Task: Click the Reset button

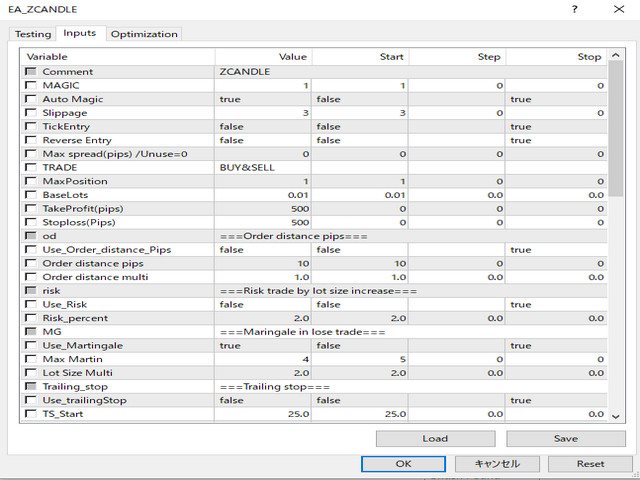Action: click(590, 464)
